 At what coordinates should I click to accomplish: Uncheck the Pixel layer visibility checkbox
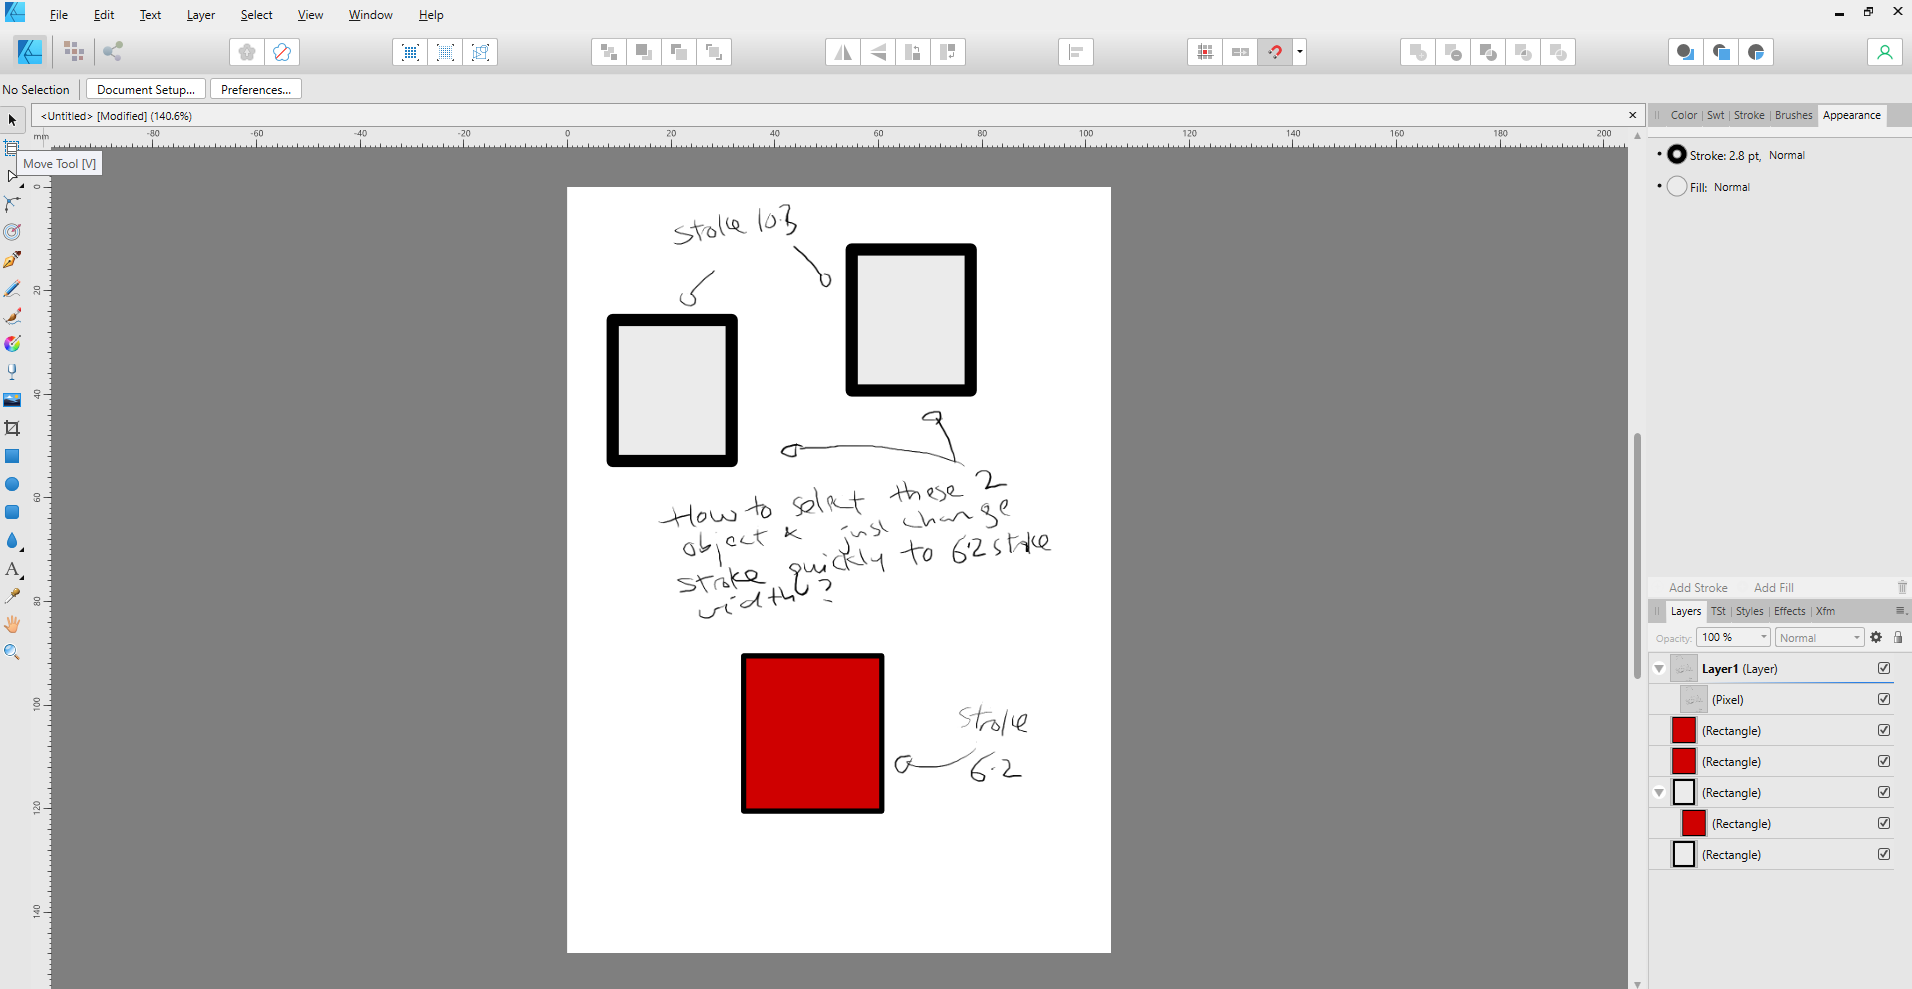(1884, 699)
